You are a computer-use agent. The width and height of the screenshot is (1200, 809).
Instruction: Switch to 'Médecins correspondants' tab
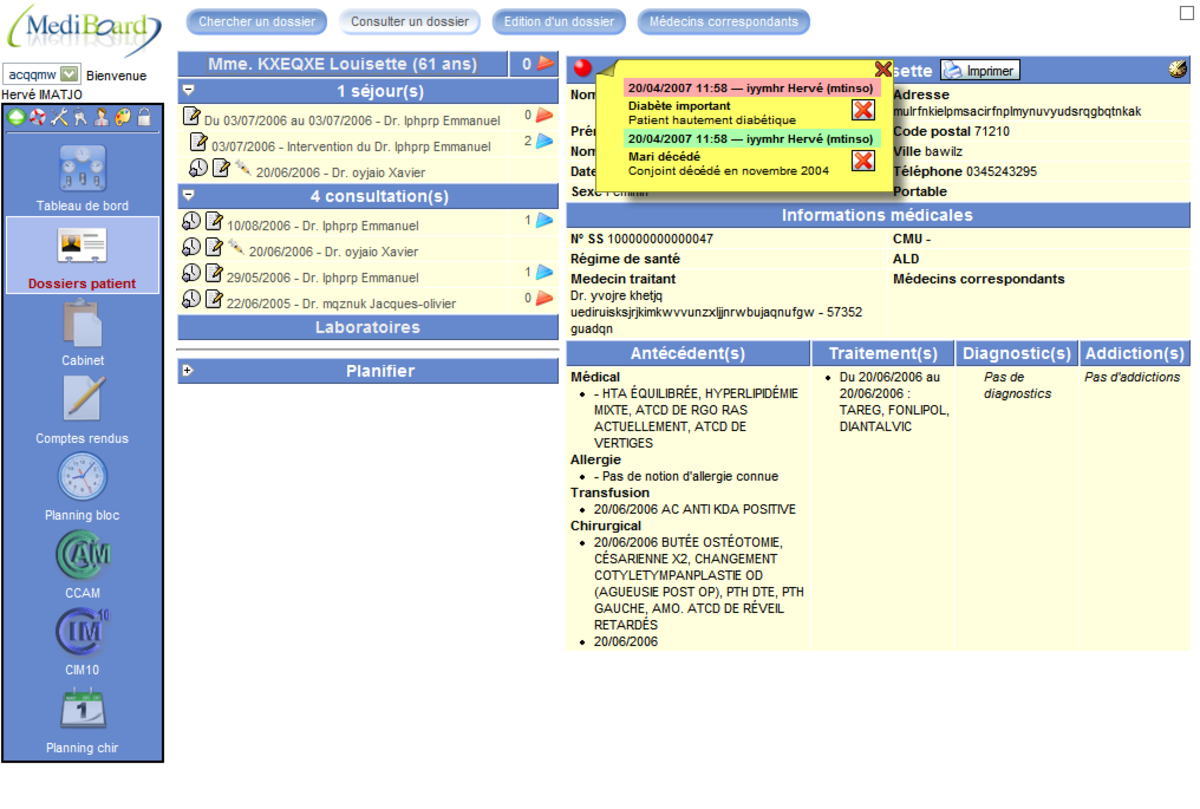pyautogui.click(x=724, y=22)
